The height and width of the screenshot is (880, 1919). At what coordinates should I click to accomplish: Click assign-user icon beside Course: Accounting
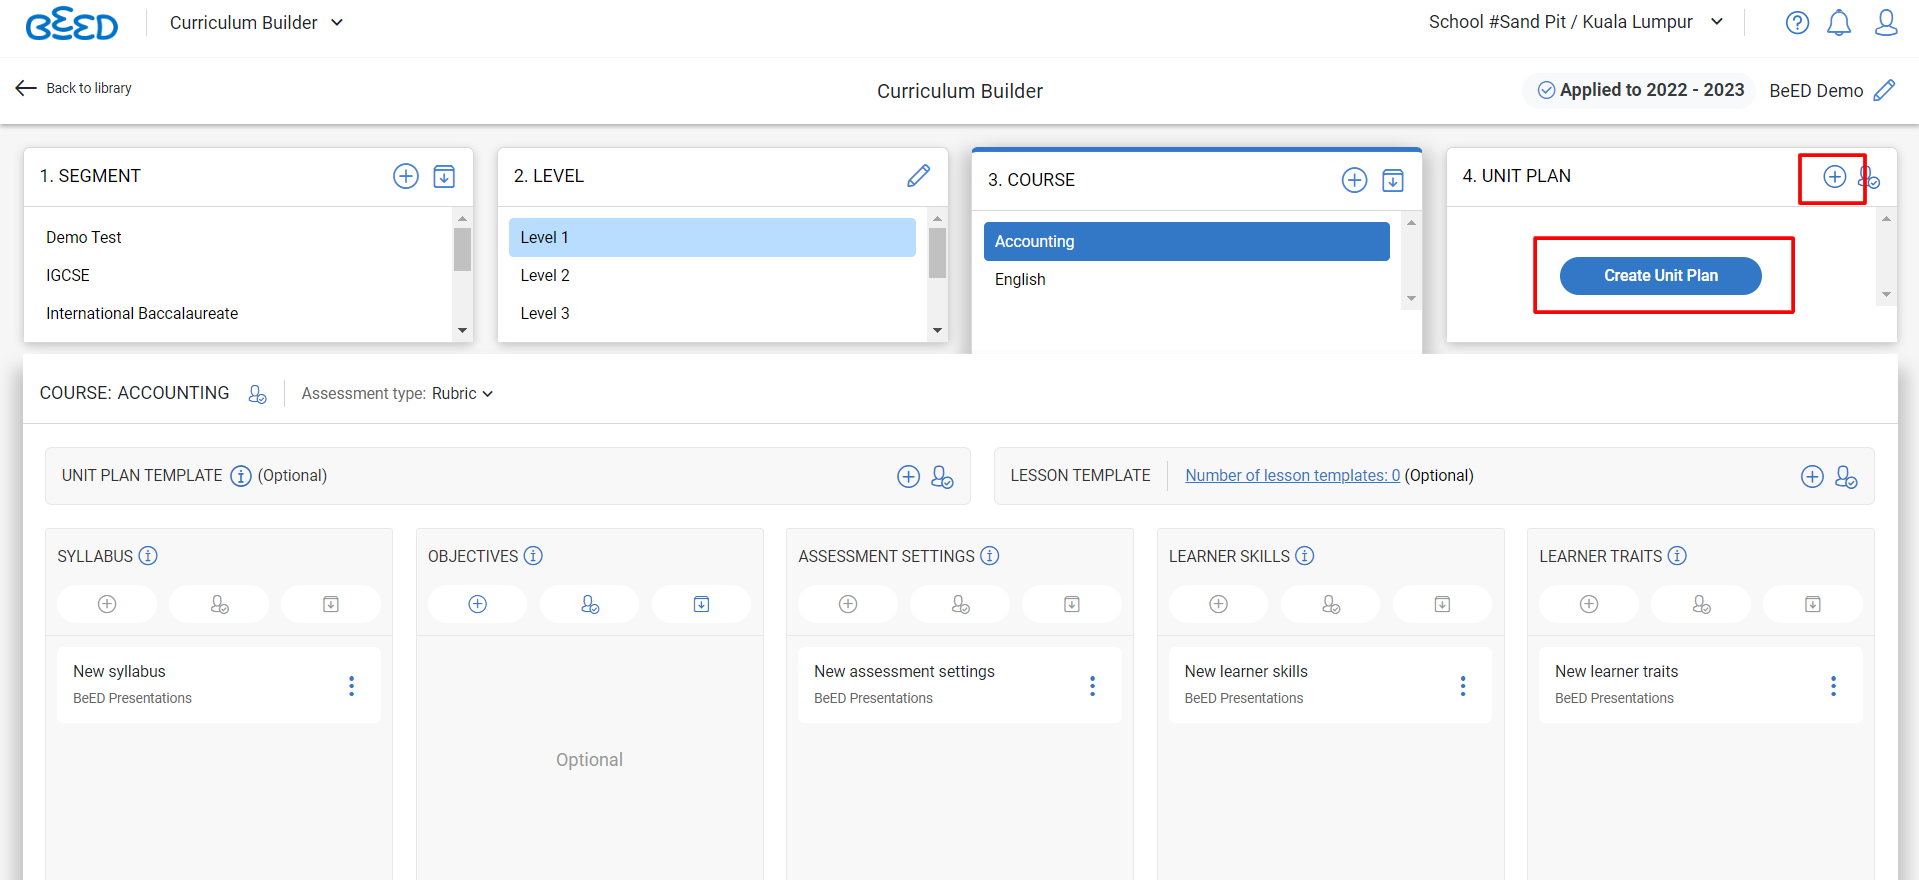coord(257,394)
